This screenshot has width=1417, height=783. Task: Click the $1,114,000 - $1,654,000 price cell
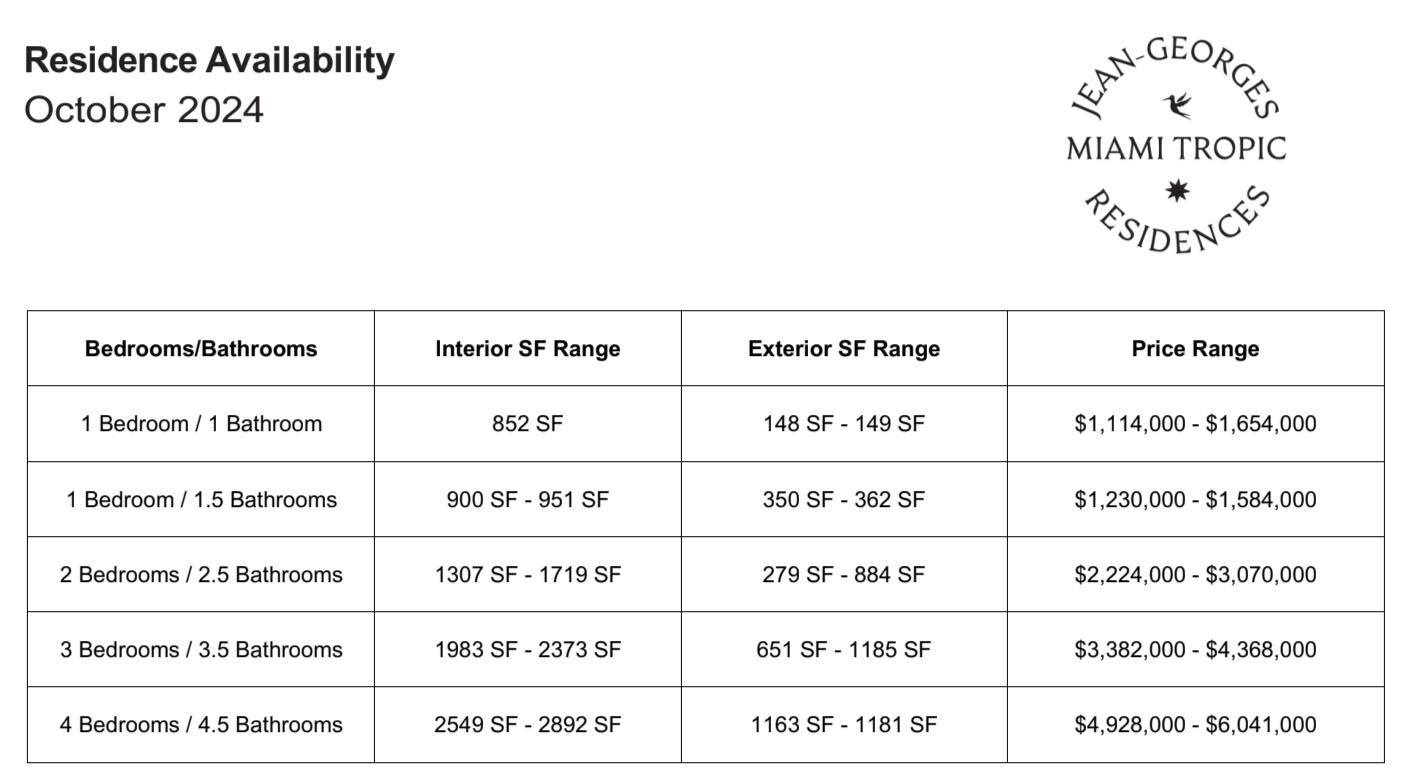click(1195, 424)
